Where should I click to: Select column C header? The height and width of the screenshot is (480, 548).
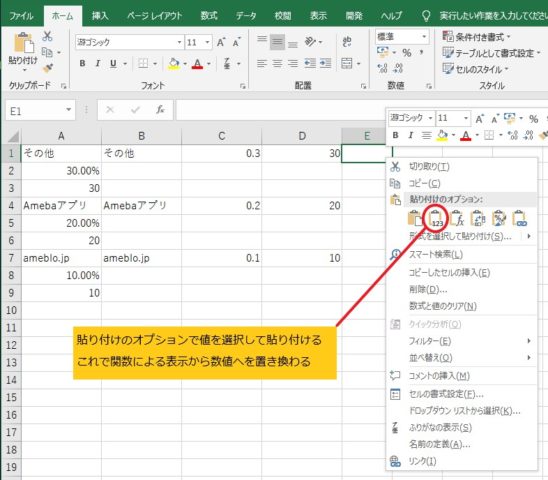click(x=222, y=136)
